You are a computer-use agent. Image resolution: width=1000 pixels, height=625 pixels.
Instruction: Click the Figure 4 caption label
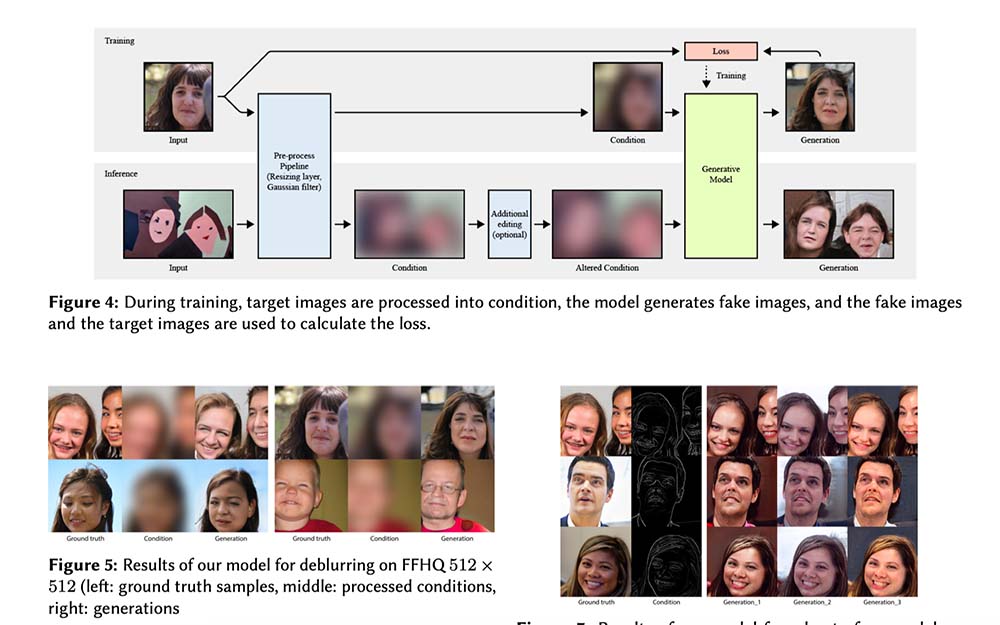(x=83, y=302)
